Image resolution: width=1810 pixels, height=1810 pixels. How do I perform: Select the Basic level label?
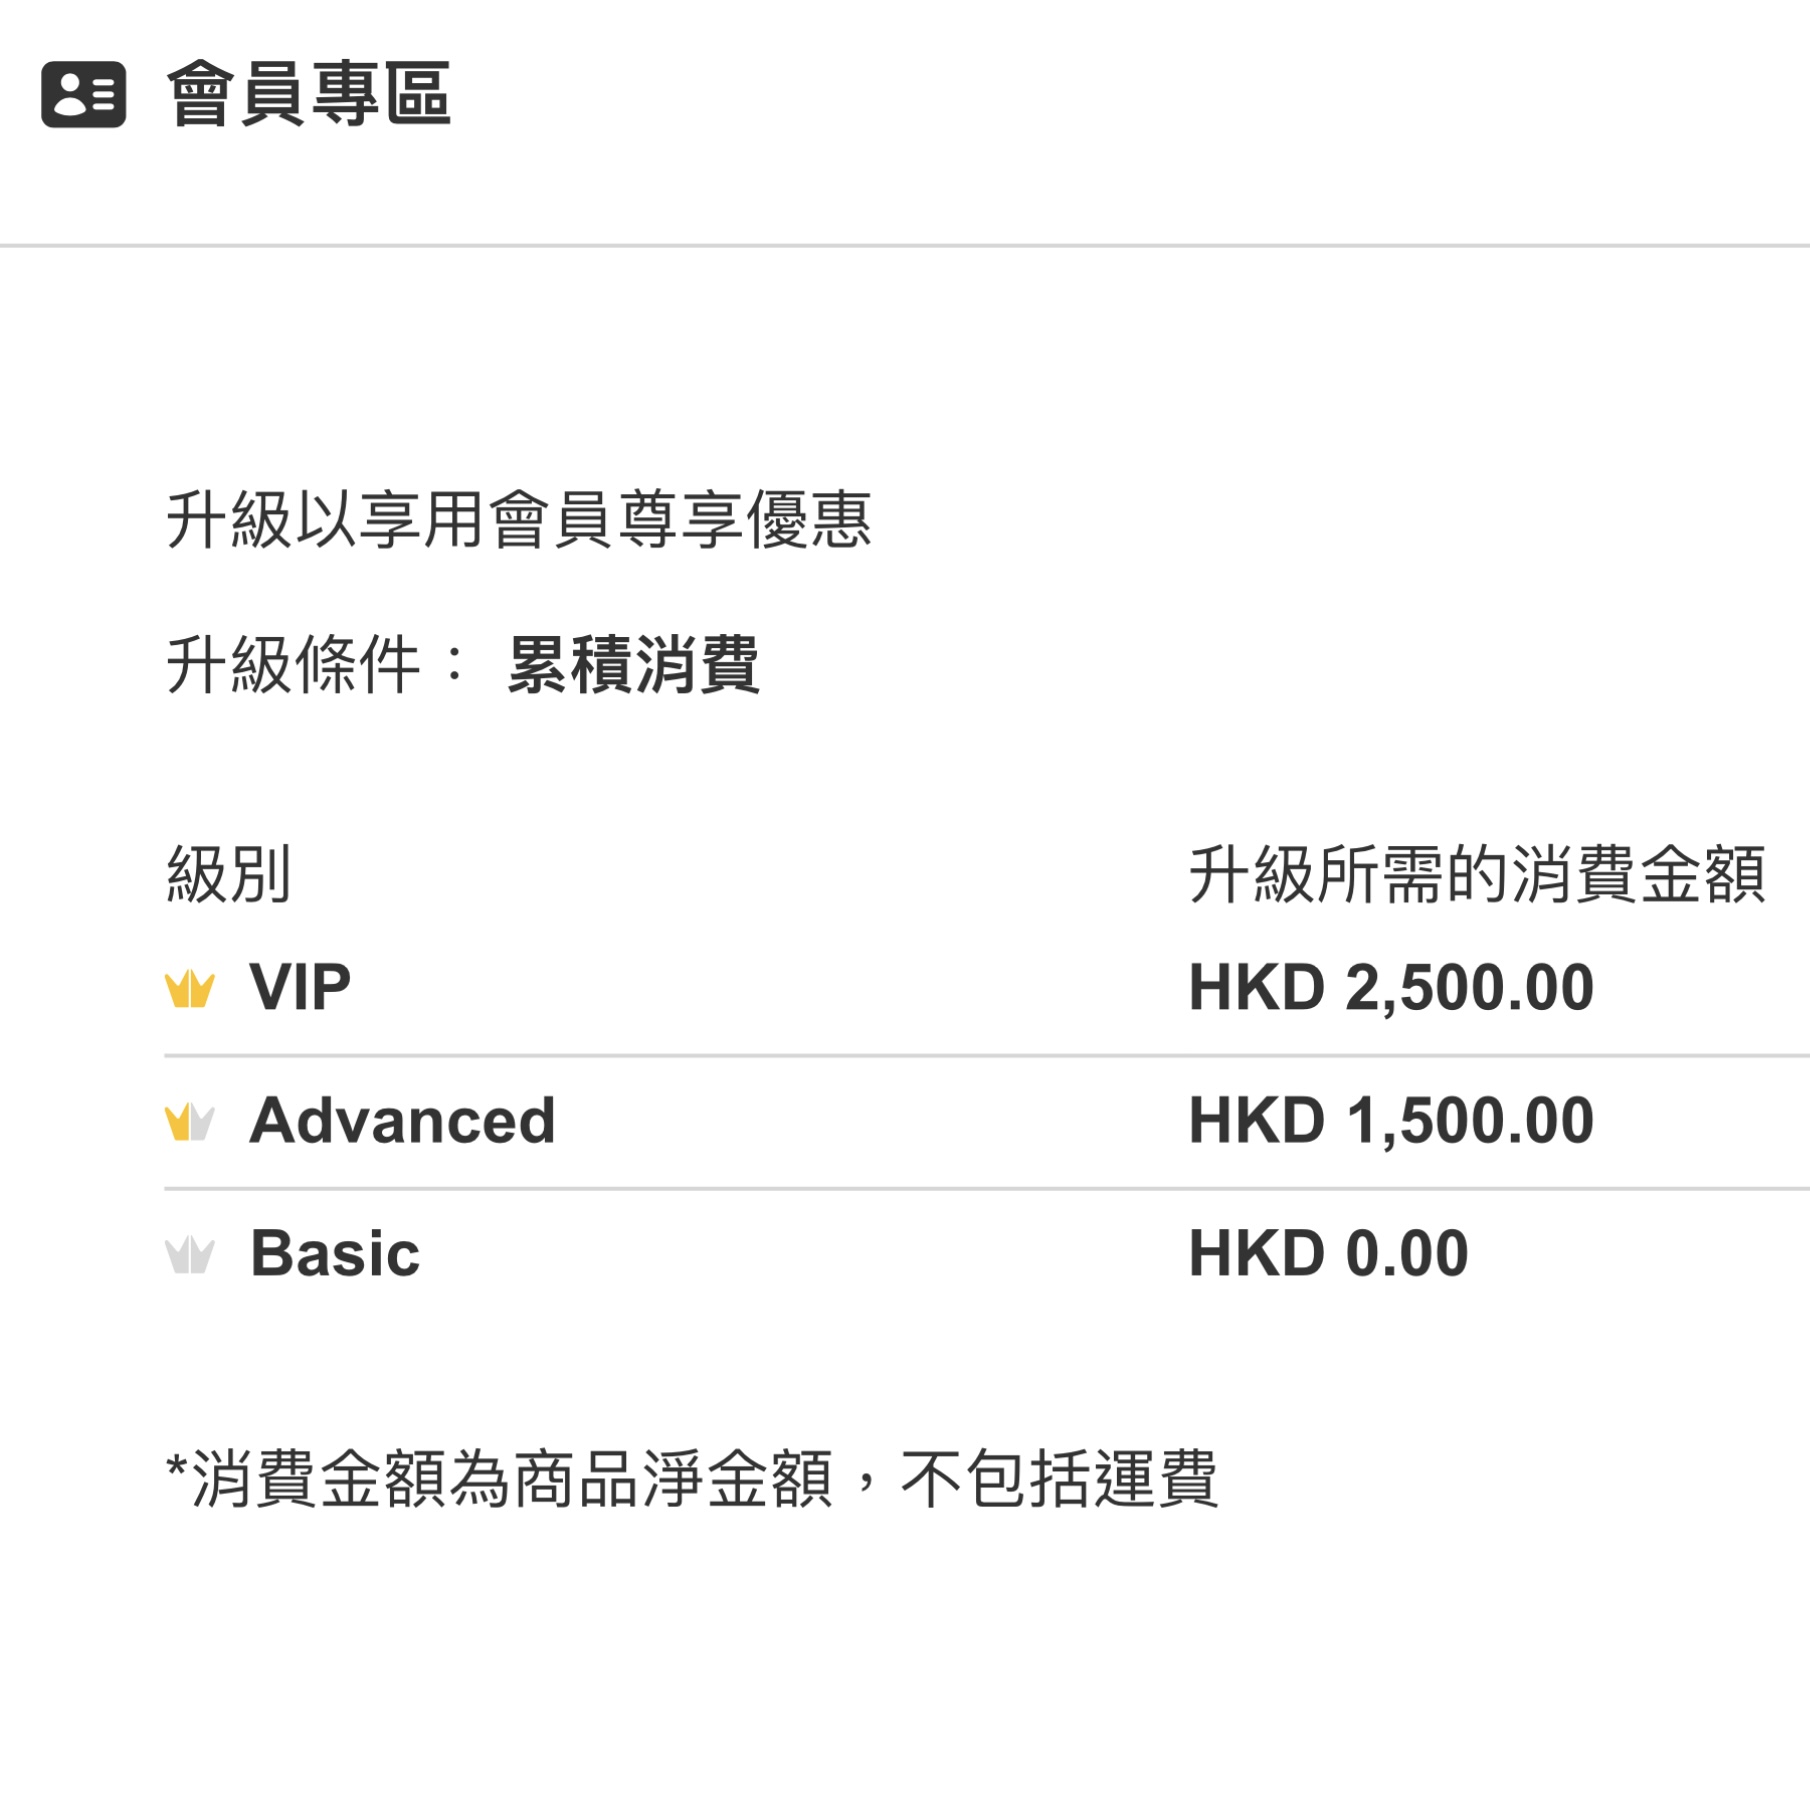335,1254
